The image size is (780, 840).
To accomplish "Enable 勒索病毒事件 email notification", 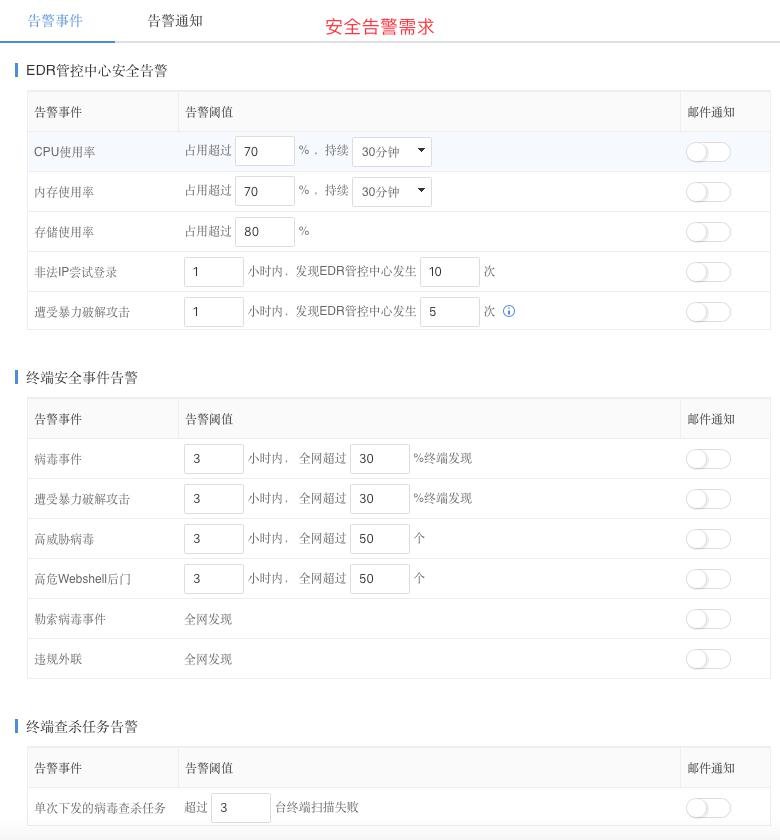I will [x=708, y=619].
